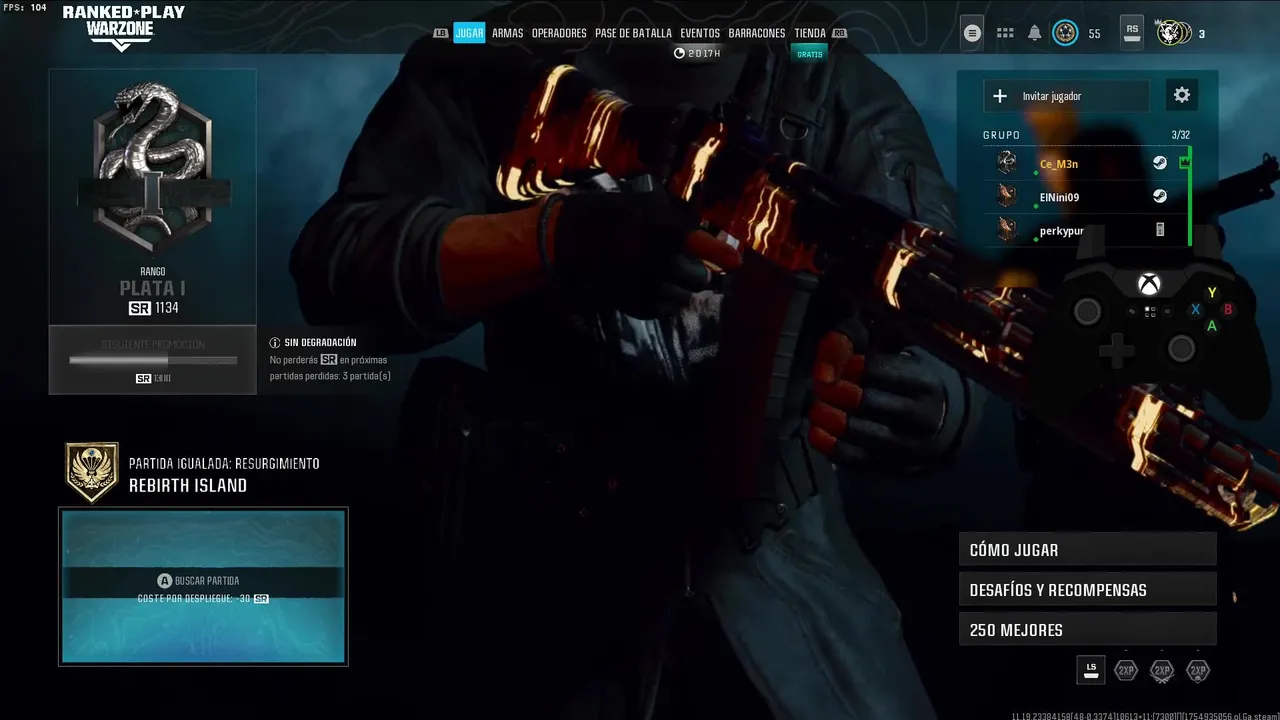Select the first 2XP token icon
Viewport: 1280px width, 720px height.
point(1127,670)
